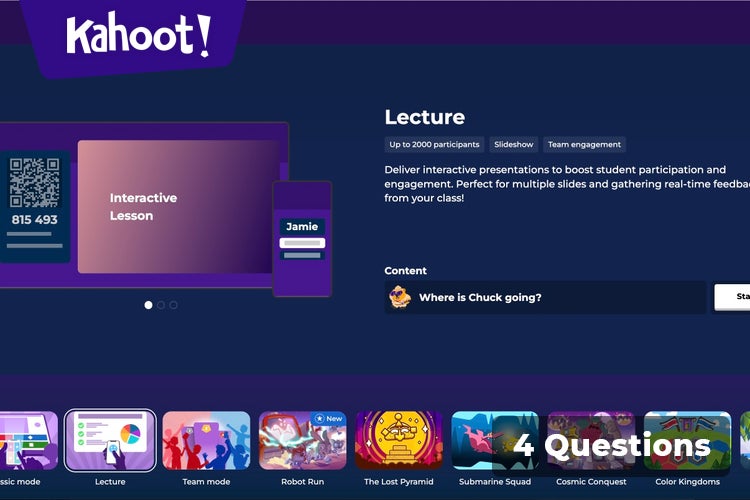Viewport: 750px width, 500px height.
Task: Click the Up to 2000 participants tag
Action: 434,144
